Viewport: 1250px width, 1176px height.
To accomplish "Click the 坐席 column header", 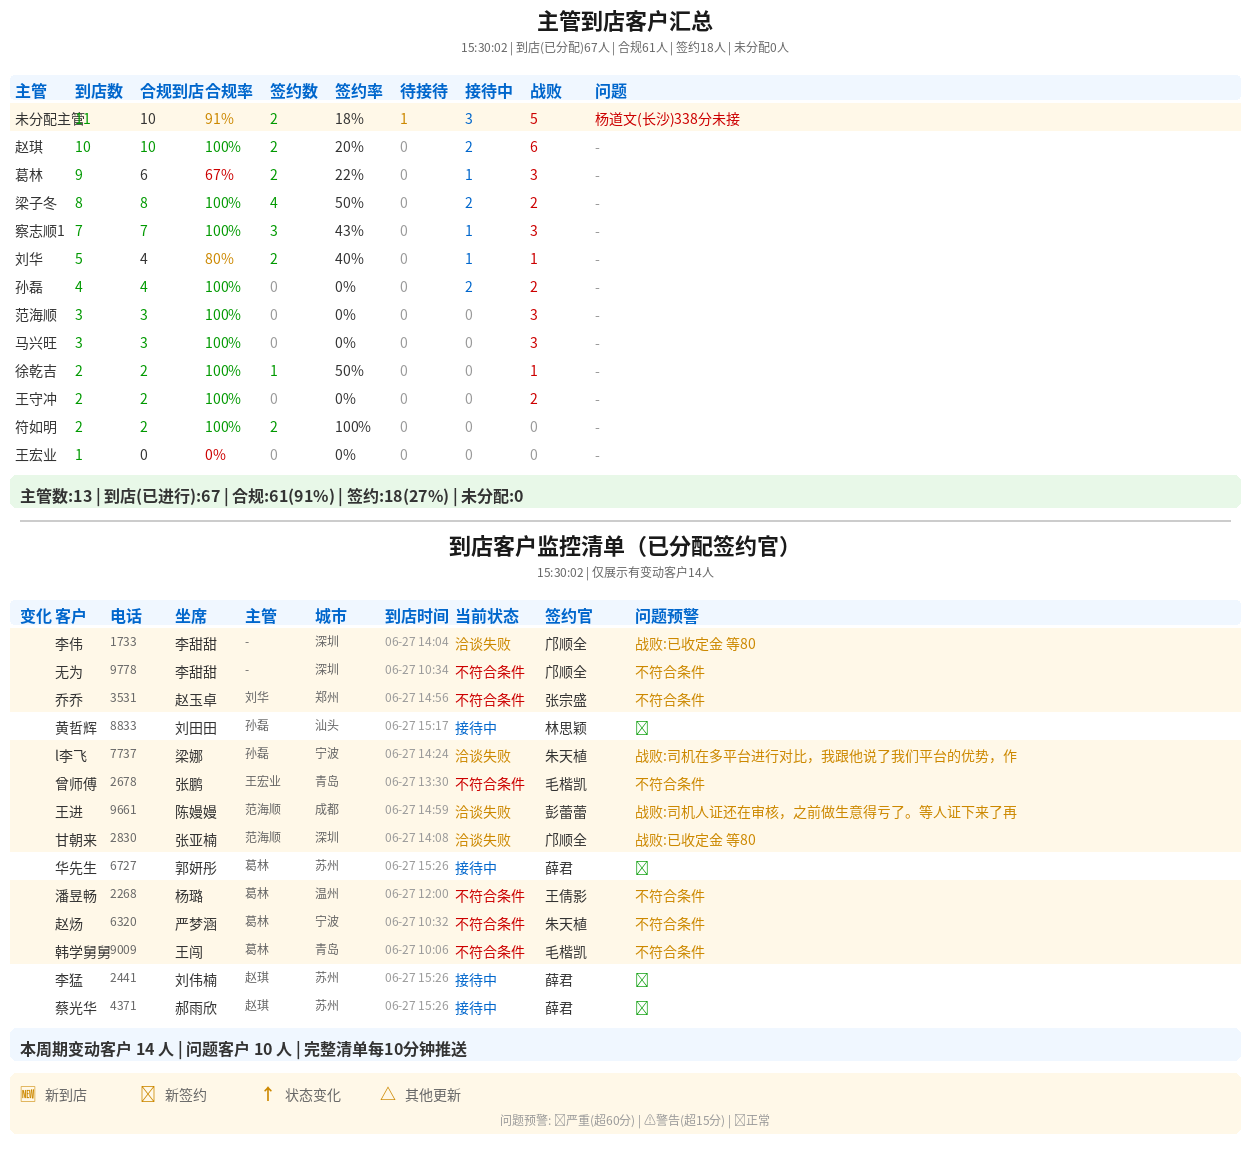I will (x=191, y=616).
